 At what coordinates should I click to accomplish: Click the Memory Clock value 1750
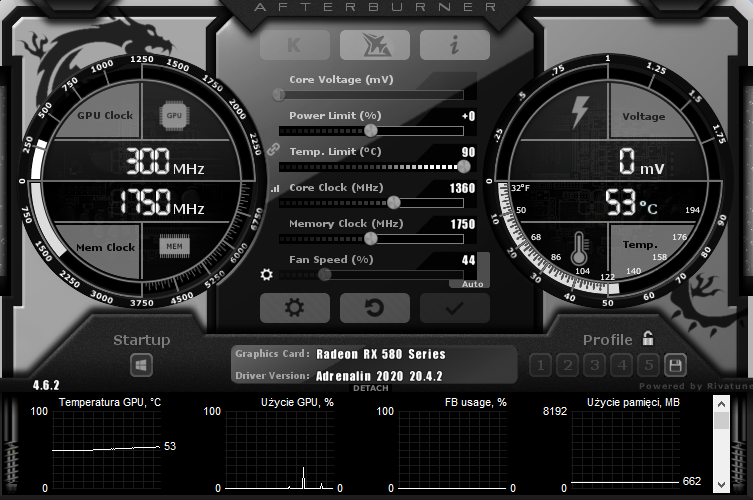click(462, 224)
